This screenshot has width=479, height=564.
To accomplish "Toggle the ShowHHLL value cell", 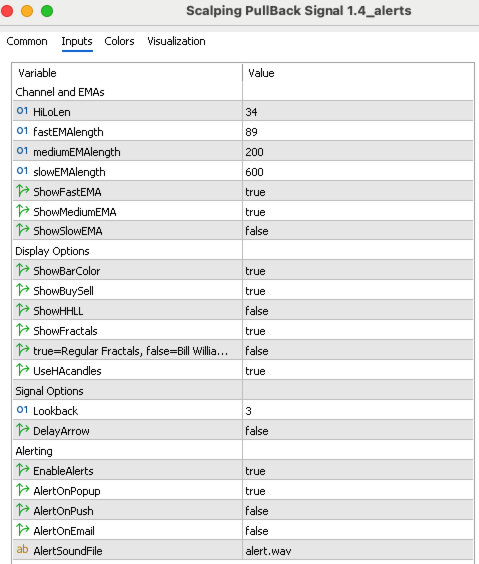I will pos(358,310).
